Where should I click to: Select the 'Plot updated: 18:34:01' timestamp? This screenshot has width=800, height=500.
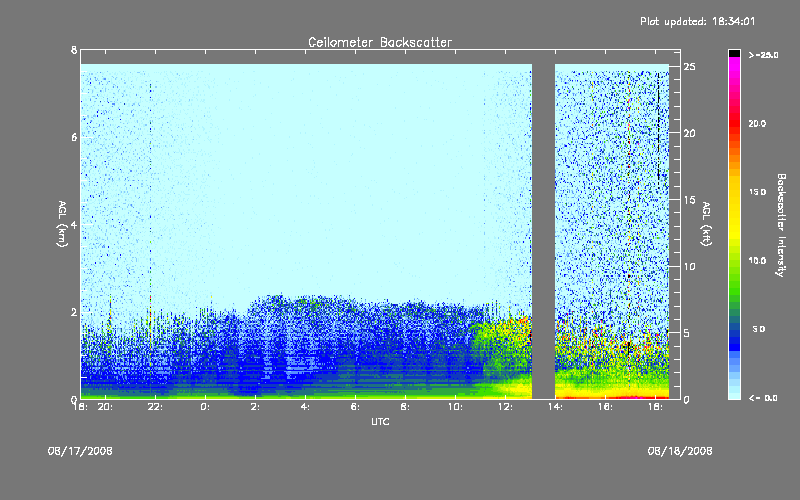coord(697,21)
